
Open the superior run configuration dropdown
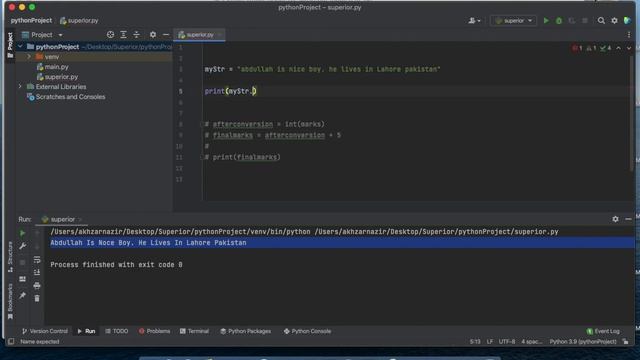[513, 20]
